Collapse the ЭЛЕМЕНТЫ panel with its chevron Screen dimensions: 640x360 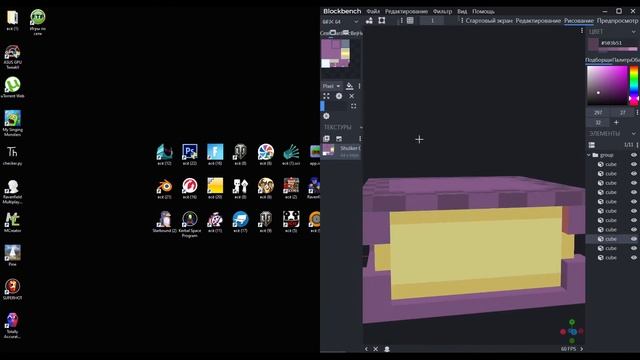point(633,133)
